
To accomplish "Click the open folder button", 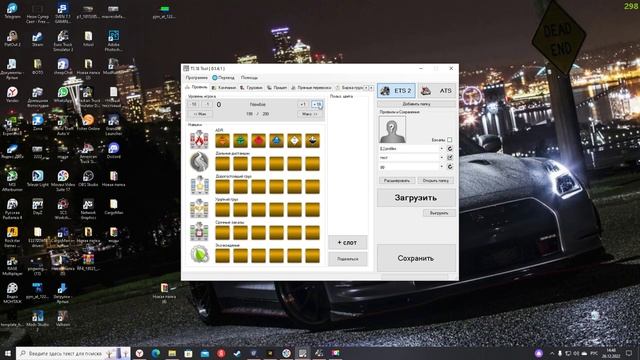I will click(x=436, y=180).
